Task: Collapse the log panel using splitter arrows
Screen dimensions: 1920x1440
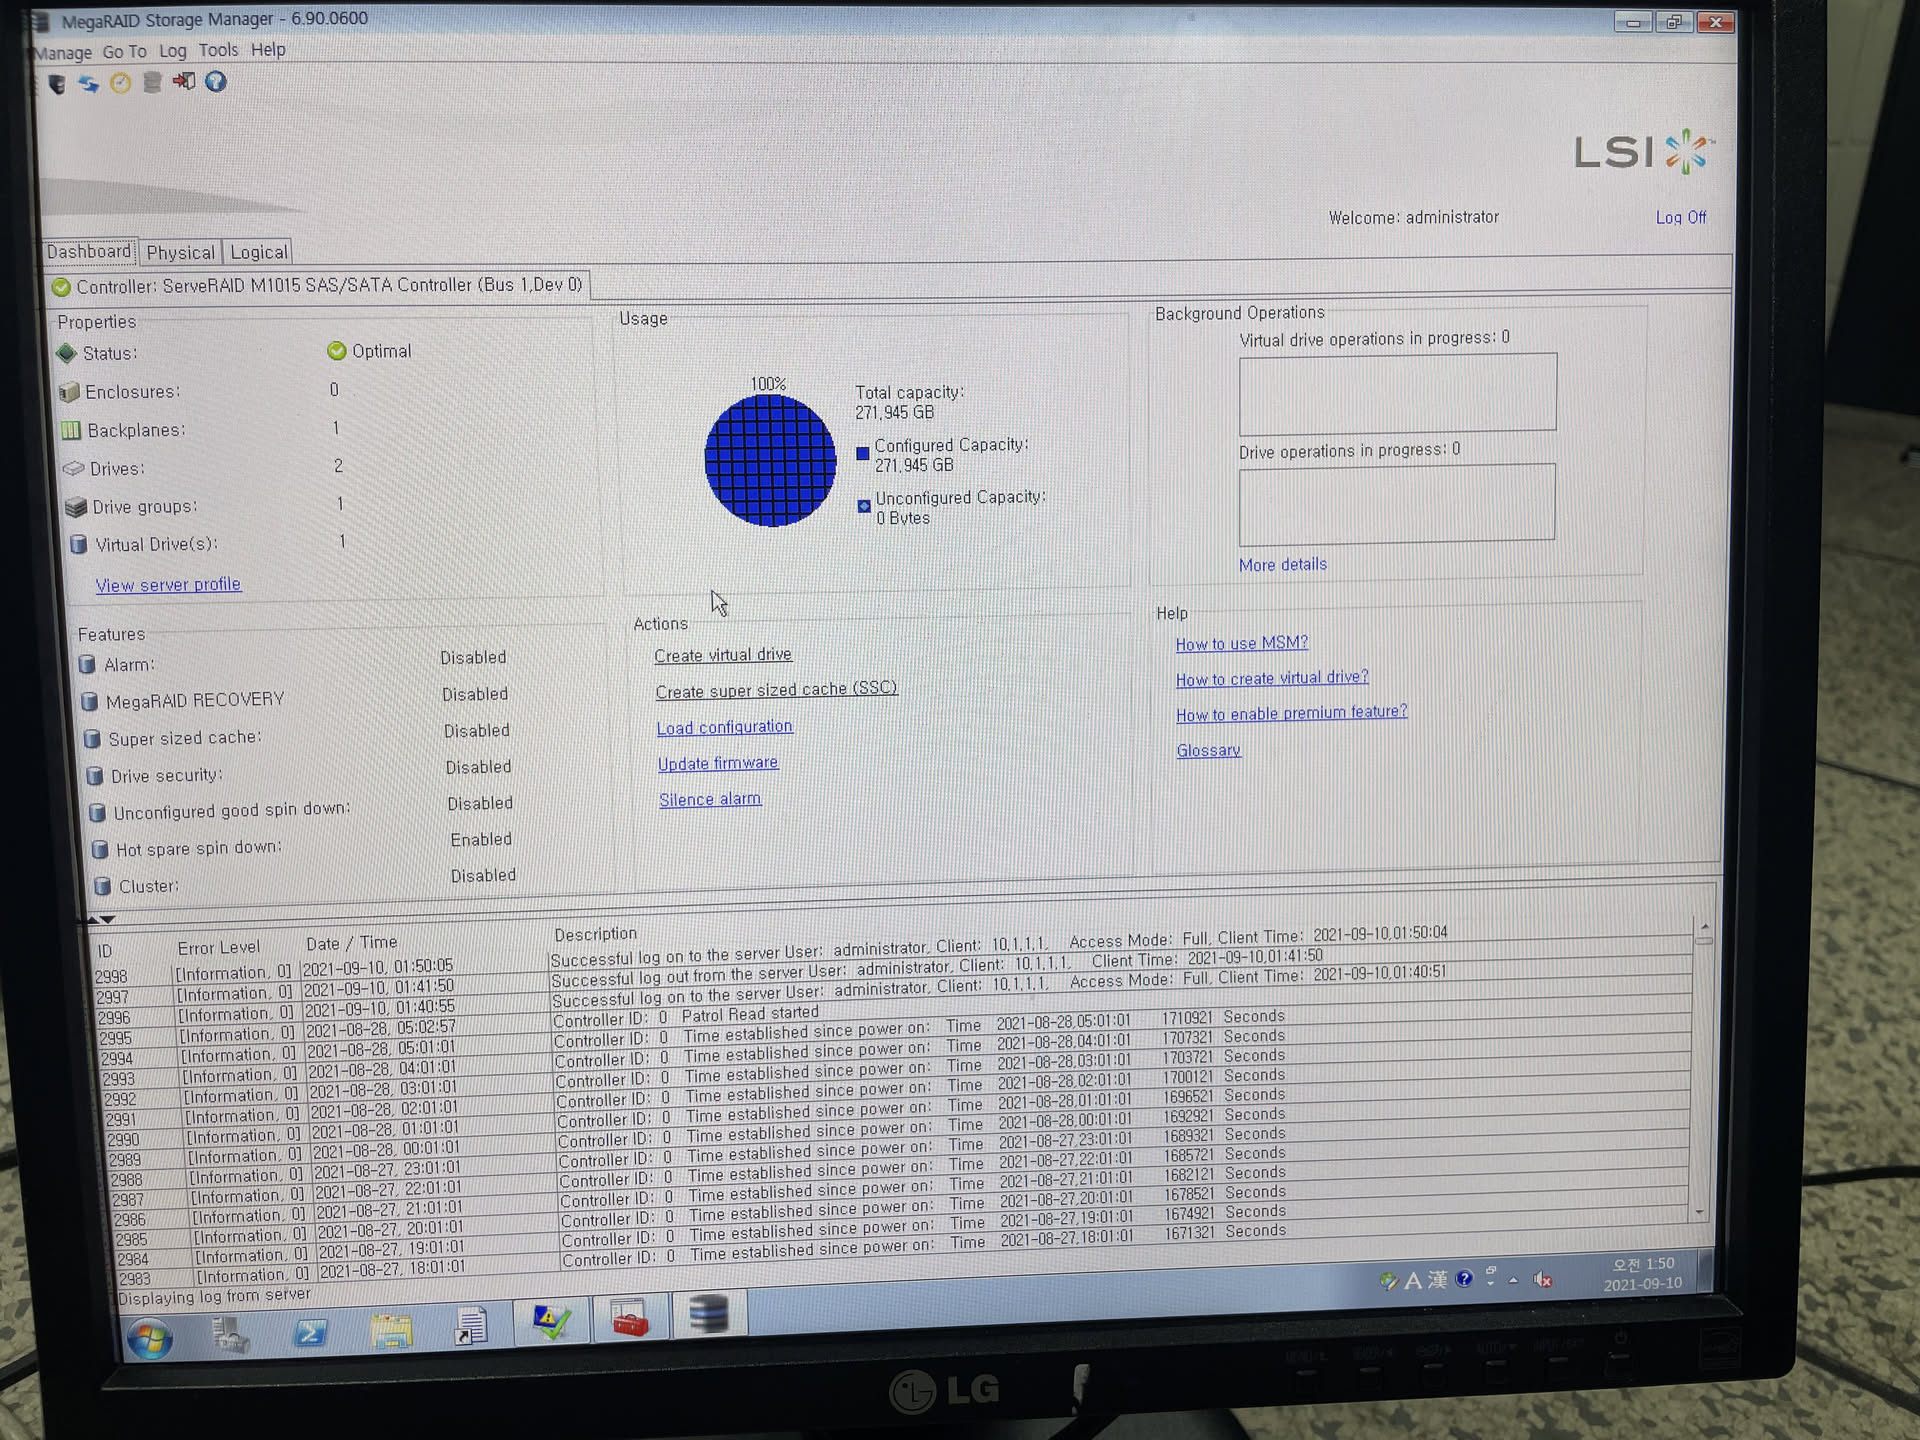Action: (x=108, y=919)
